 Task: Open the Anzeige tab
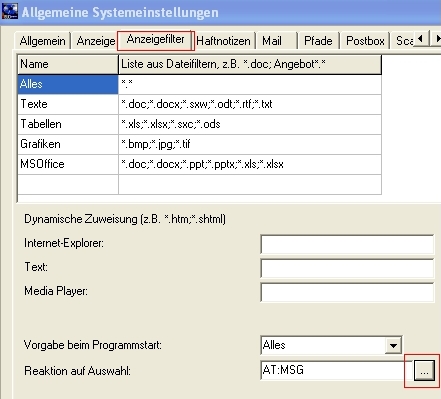pyautogui.click(x=96, y=41)
